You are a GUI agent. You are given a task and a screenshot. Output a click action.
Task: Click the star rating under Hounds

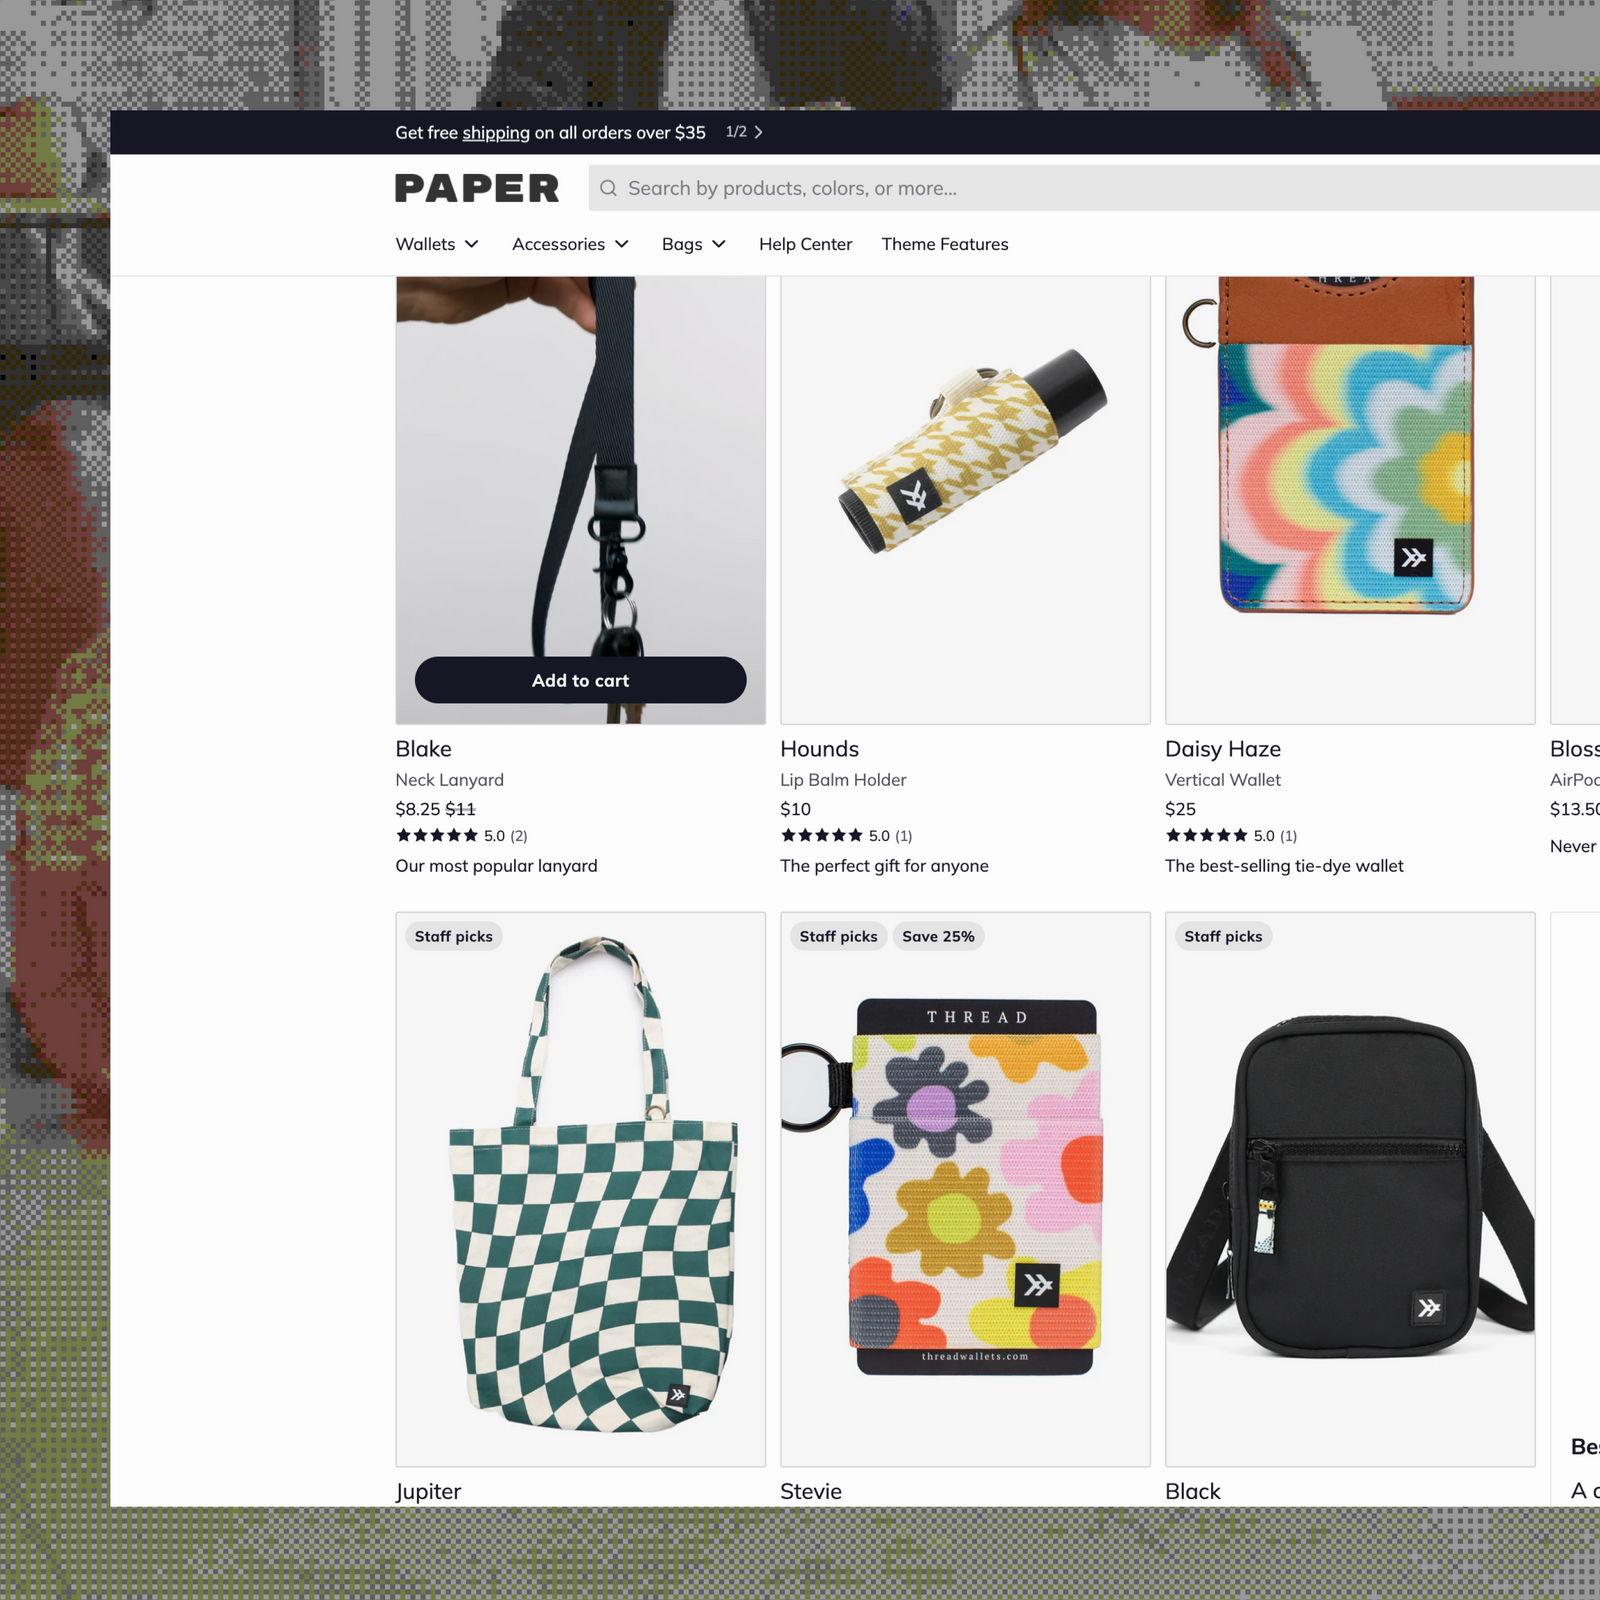tap(821, 835)
